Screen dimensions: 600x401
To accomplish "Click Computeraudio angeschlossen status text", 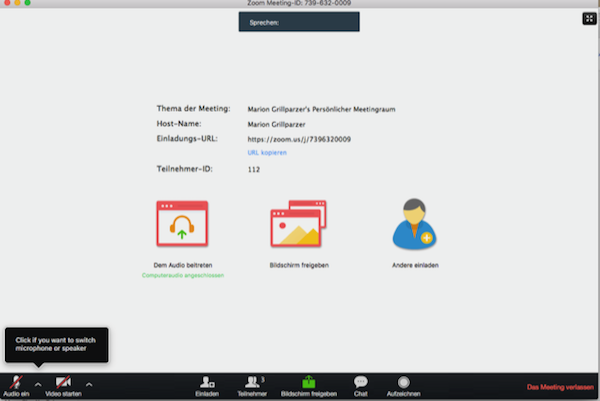I will [x=183, y=275].
